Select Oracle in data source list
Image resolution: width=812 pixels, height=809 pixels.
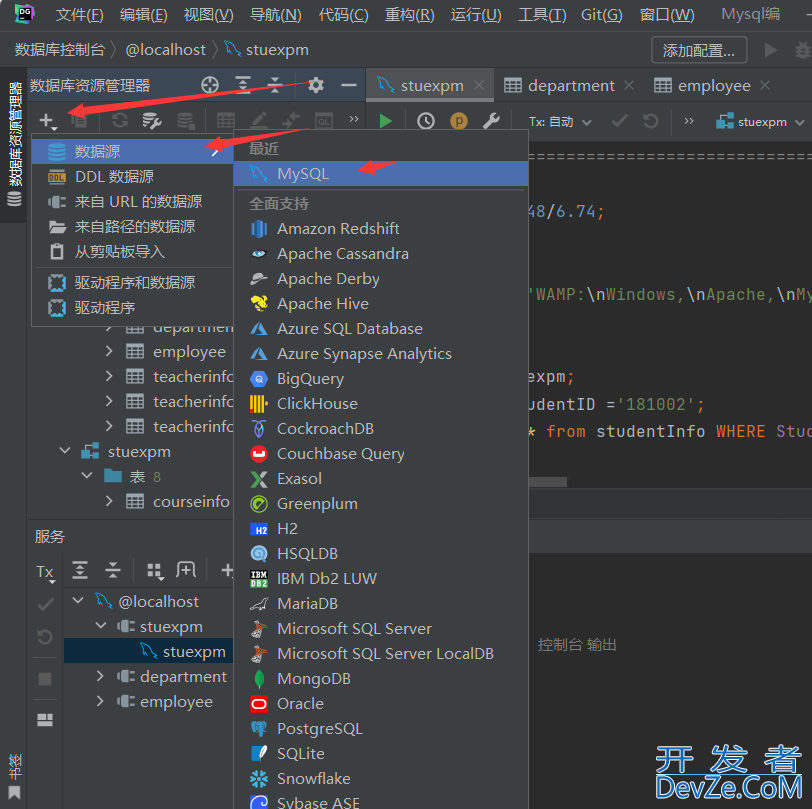(381, 704)
